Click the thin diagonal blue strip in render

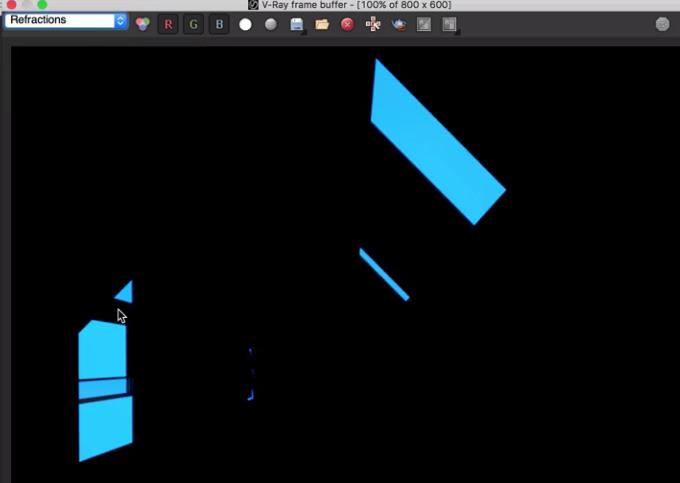(384, 274)
